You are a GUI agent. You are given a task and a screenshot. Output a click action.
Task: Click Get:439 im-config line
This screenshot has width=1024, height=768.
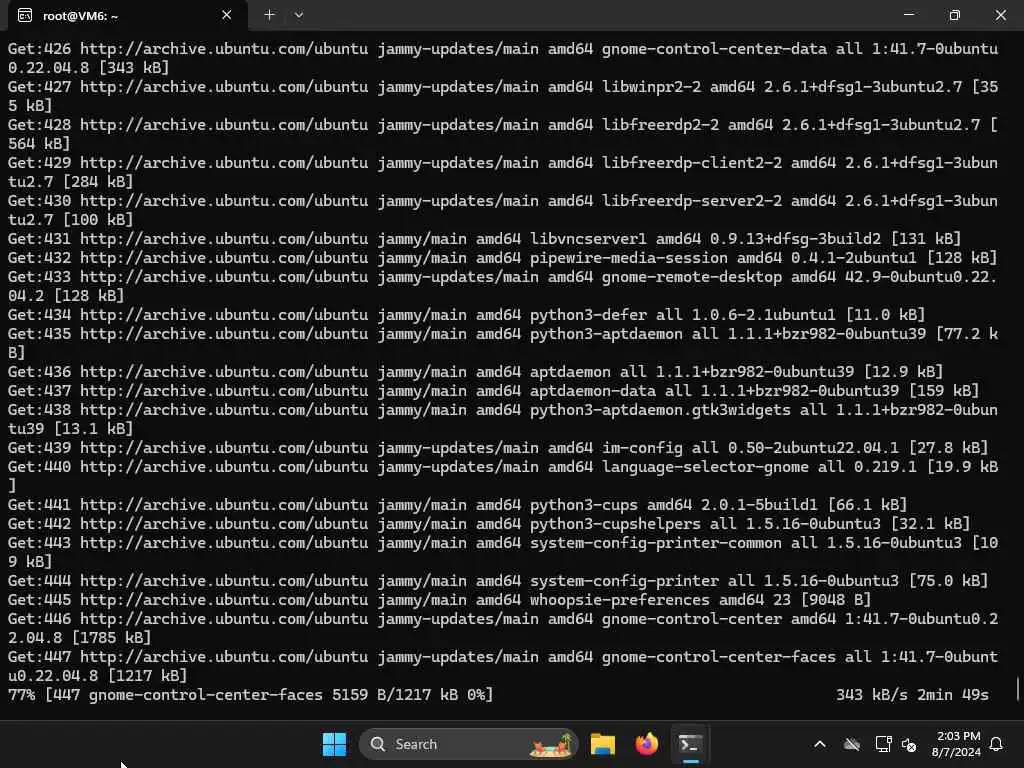point(498,447)
